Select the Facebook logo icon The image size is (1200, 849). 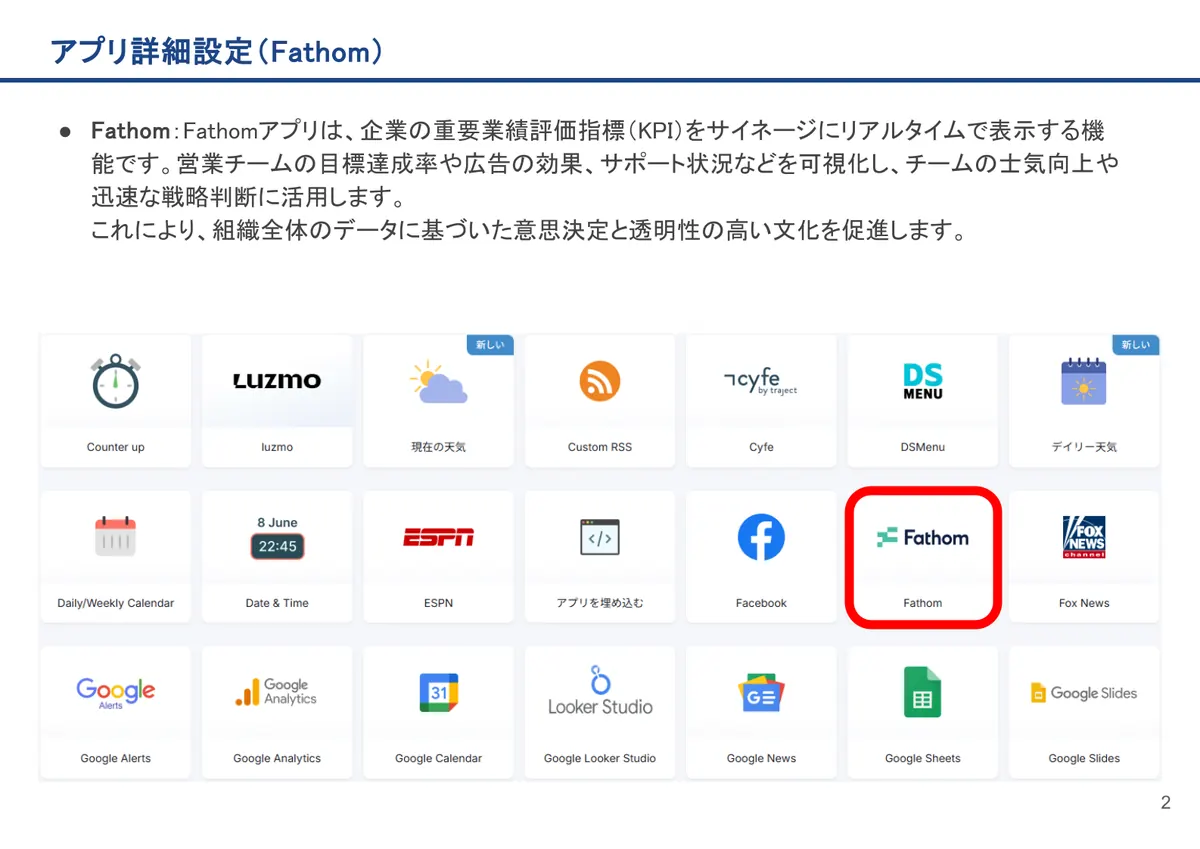coord(761,537)
